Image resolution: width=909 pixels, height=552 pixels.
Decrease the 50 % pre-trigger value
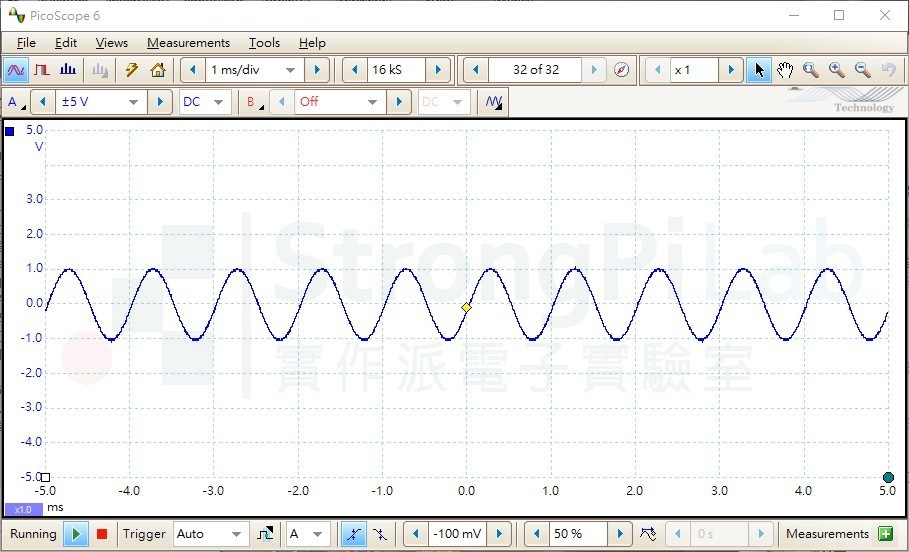tap(537, 534)
